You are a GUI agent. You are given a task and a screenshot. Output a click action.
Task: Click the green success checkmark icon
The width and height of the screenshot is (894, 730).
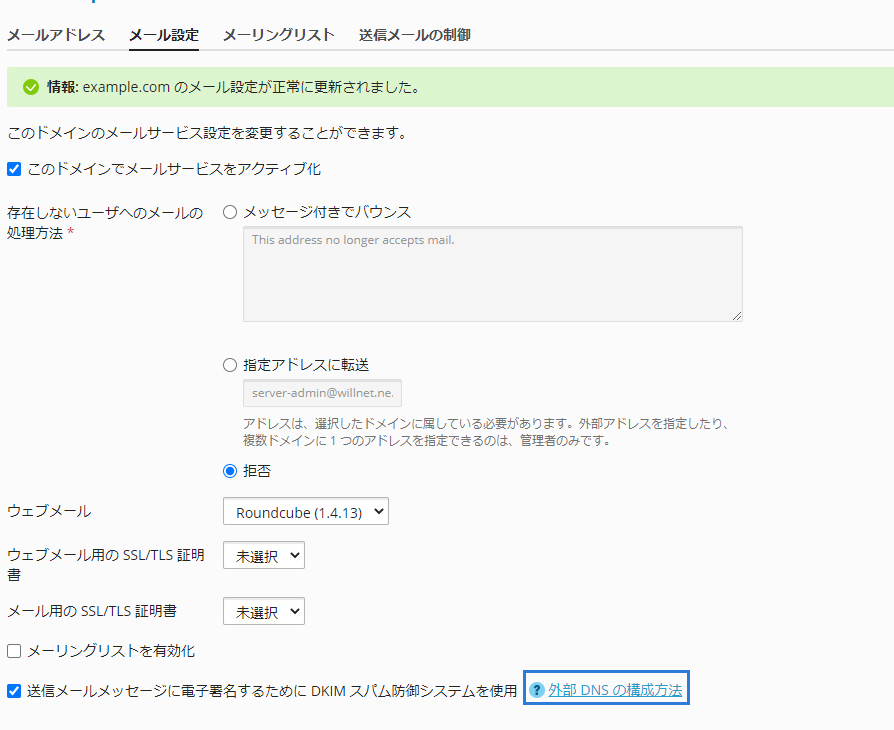pyautogui.click(x=31, y=87)
